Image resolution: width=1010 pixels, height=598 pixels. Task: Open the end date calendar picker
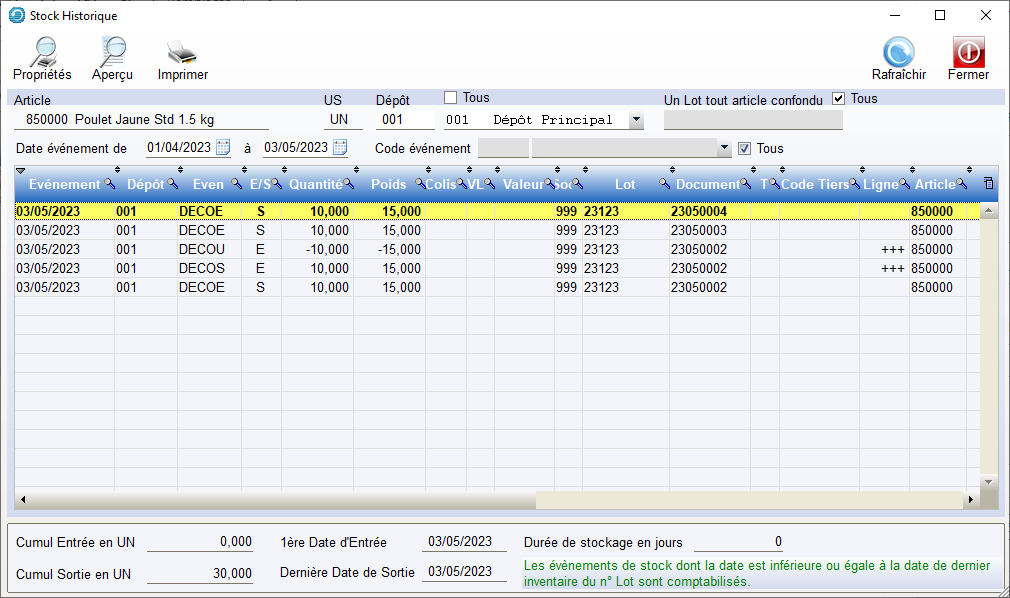340,148
